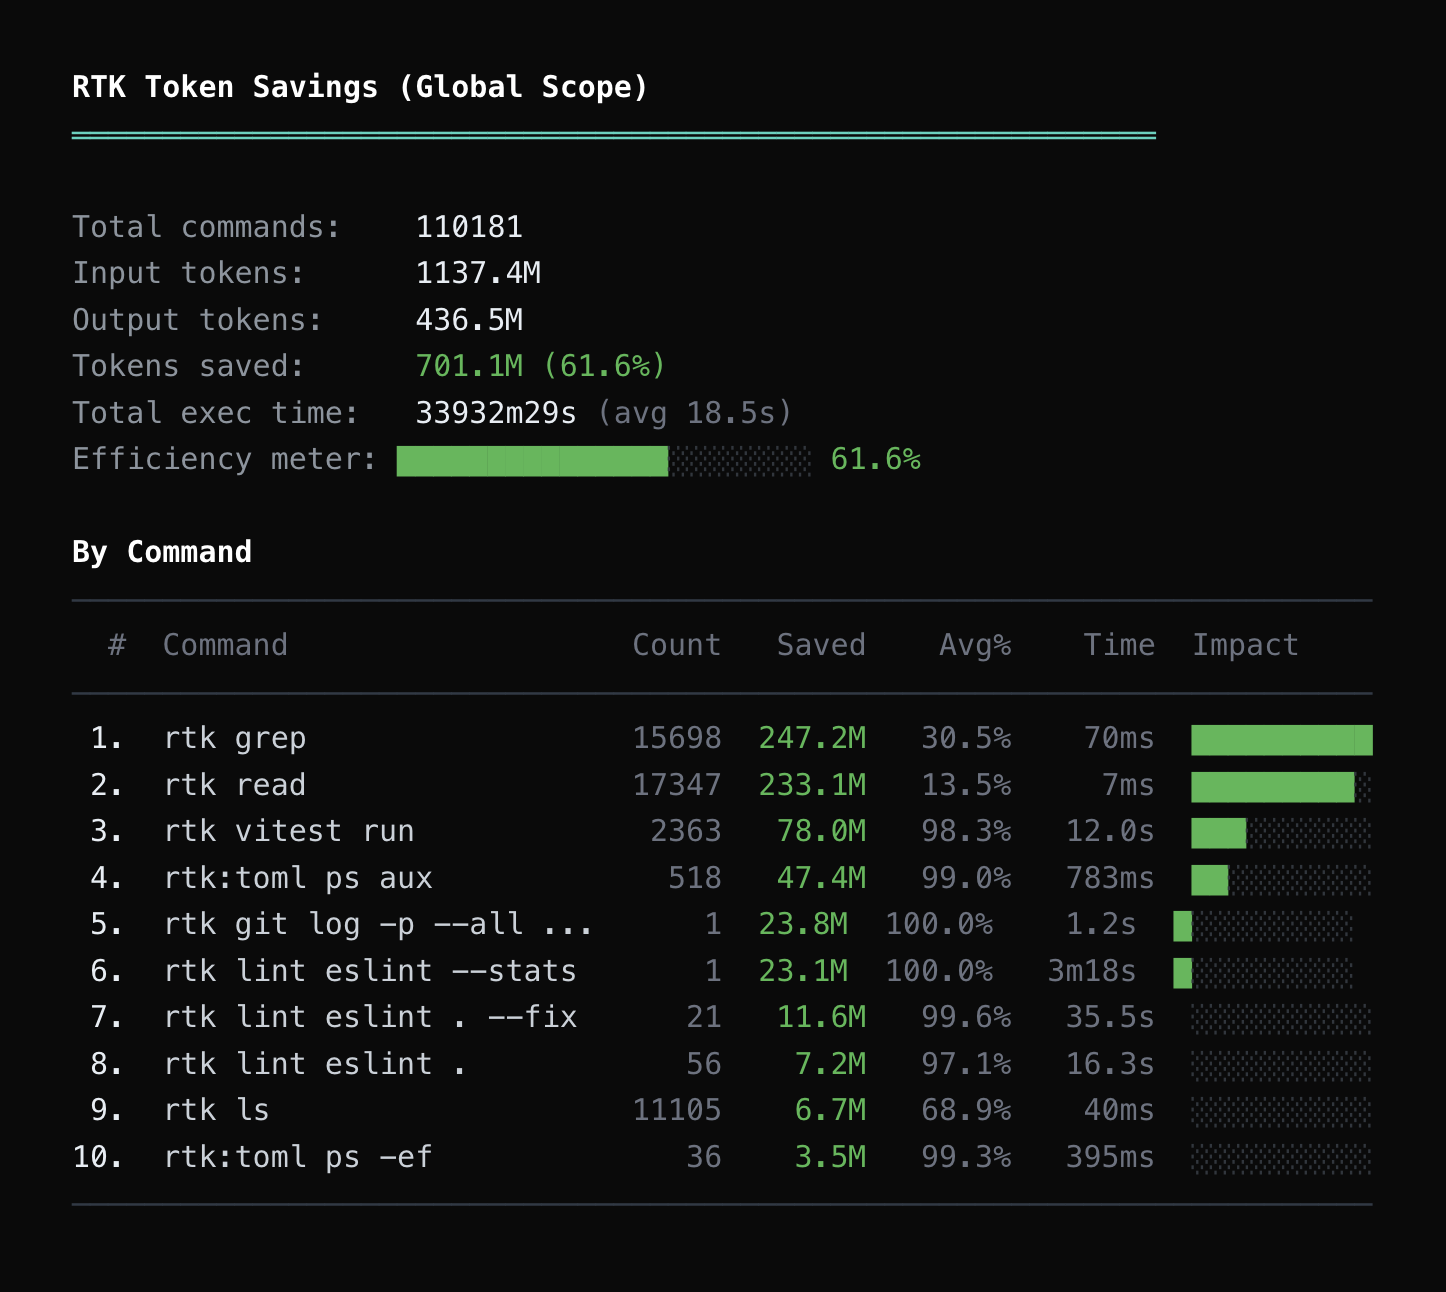Click the 'RTK Token Savings (Global Scope)' title
1446x1292 pixels.
[x=360, y=87]
